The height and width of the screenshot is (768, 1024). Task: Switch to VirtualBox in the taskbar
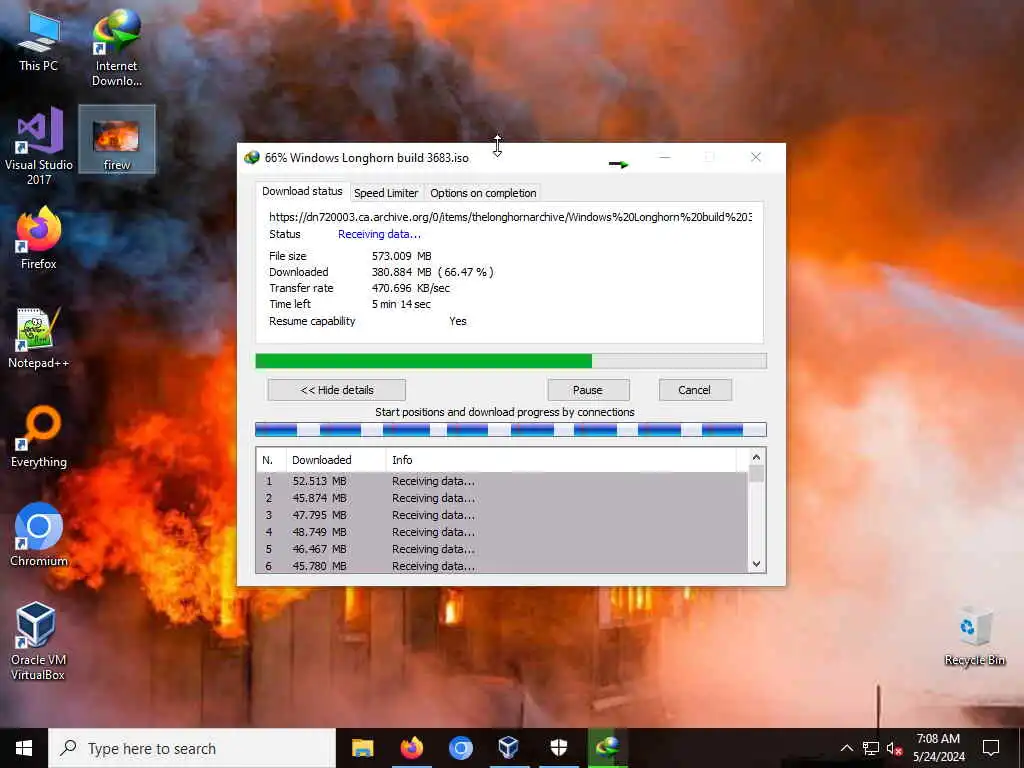point(509,748)
